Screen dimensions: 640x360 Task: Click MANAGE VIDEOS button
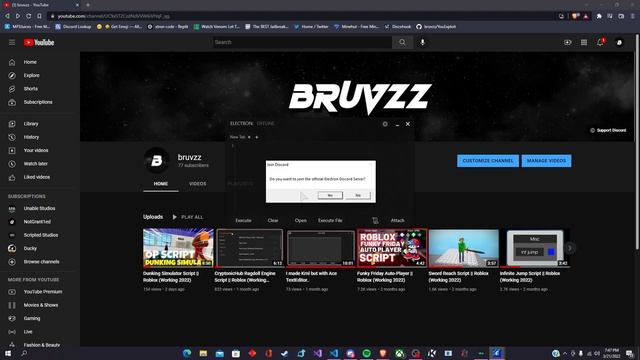(x=546, y=161)
